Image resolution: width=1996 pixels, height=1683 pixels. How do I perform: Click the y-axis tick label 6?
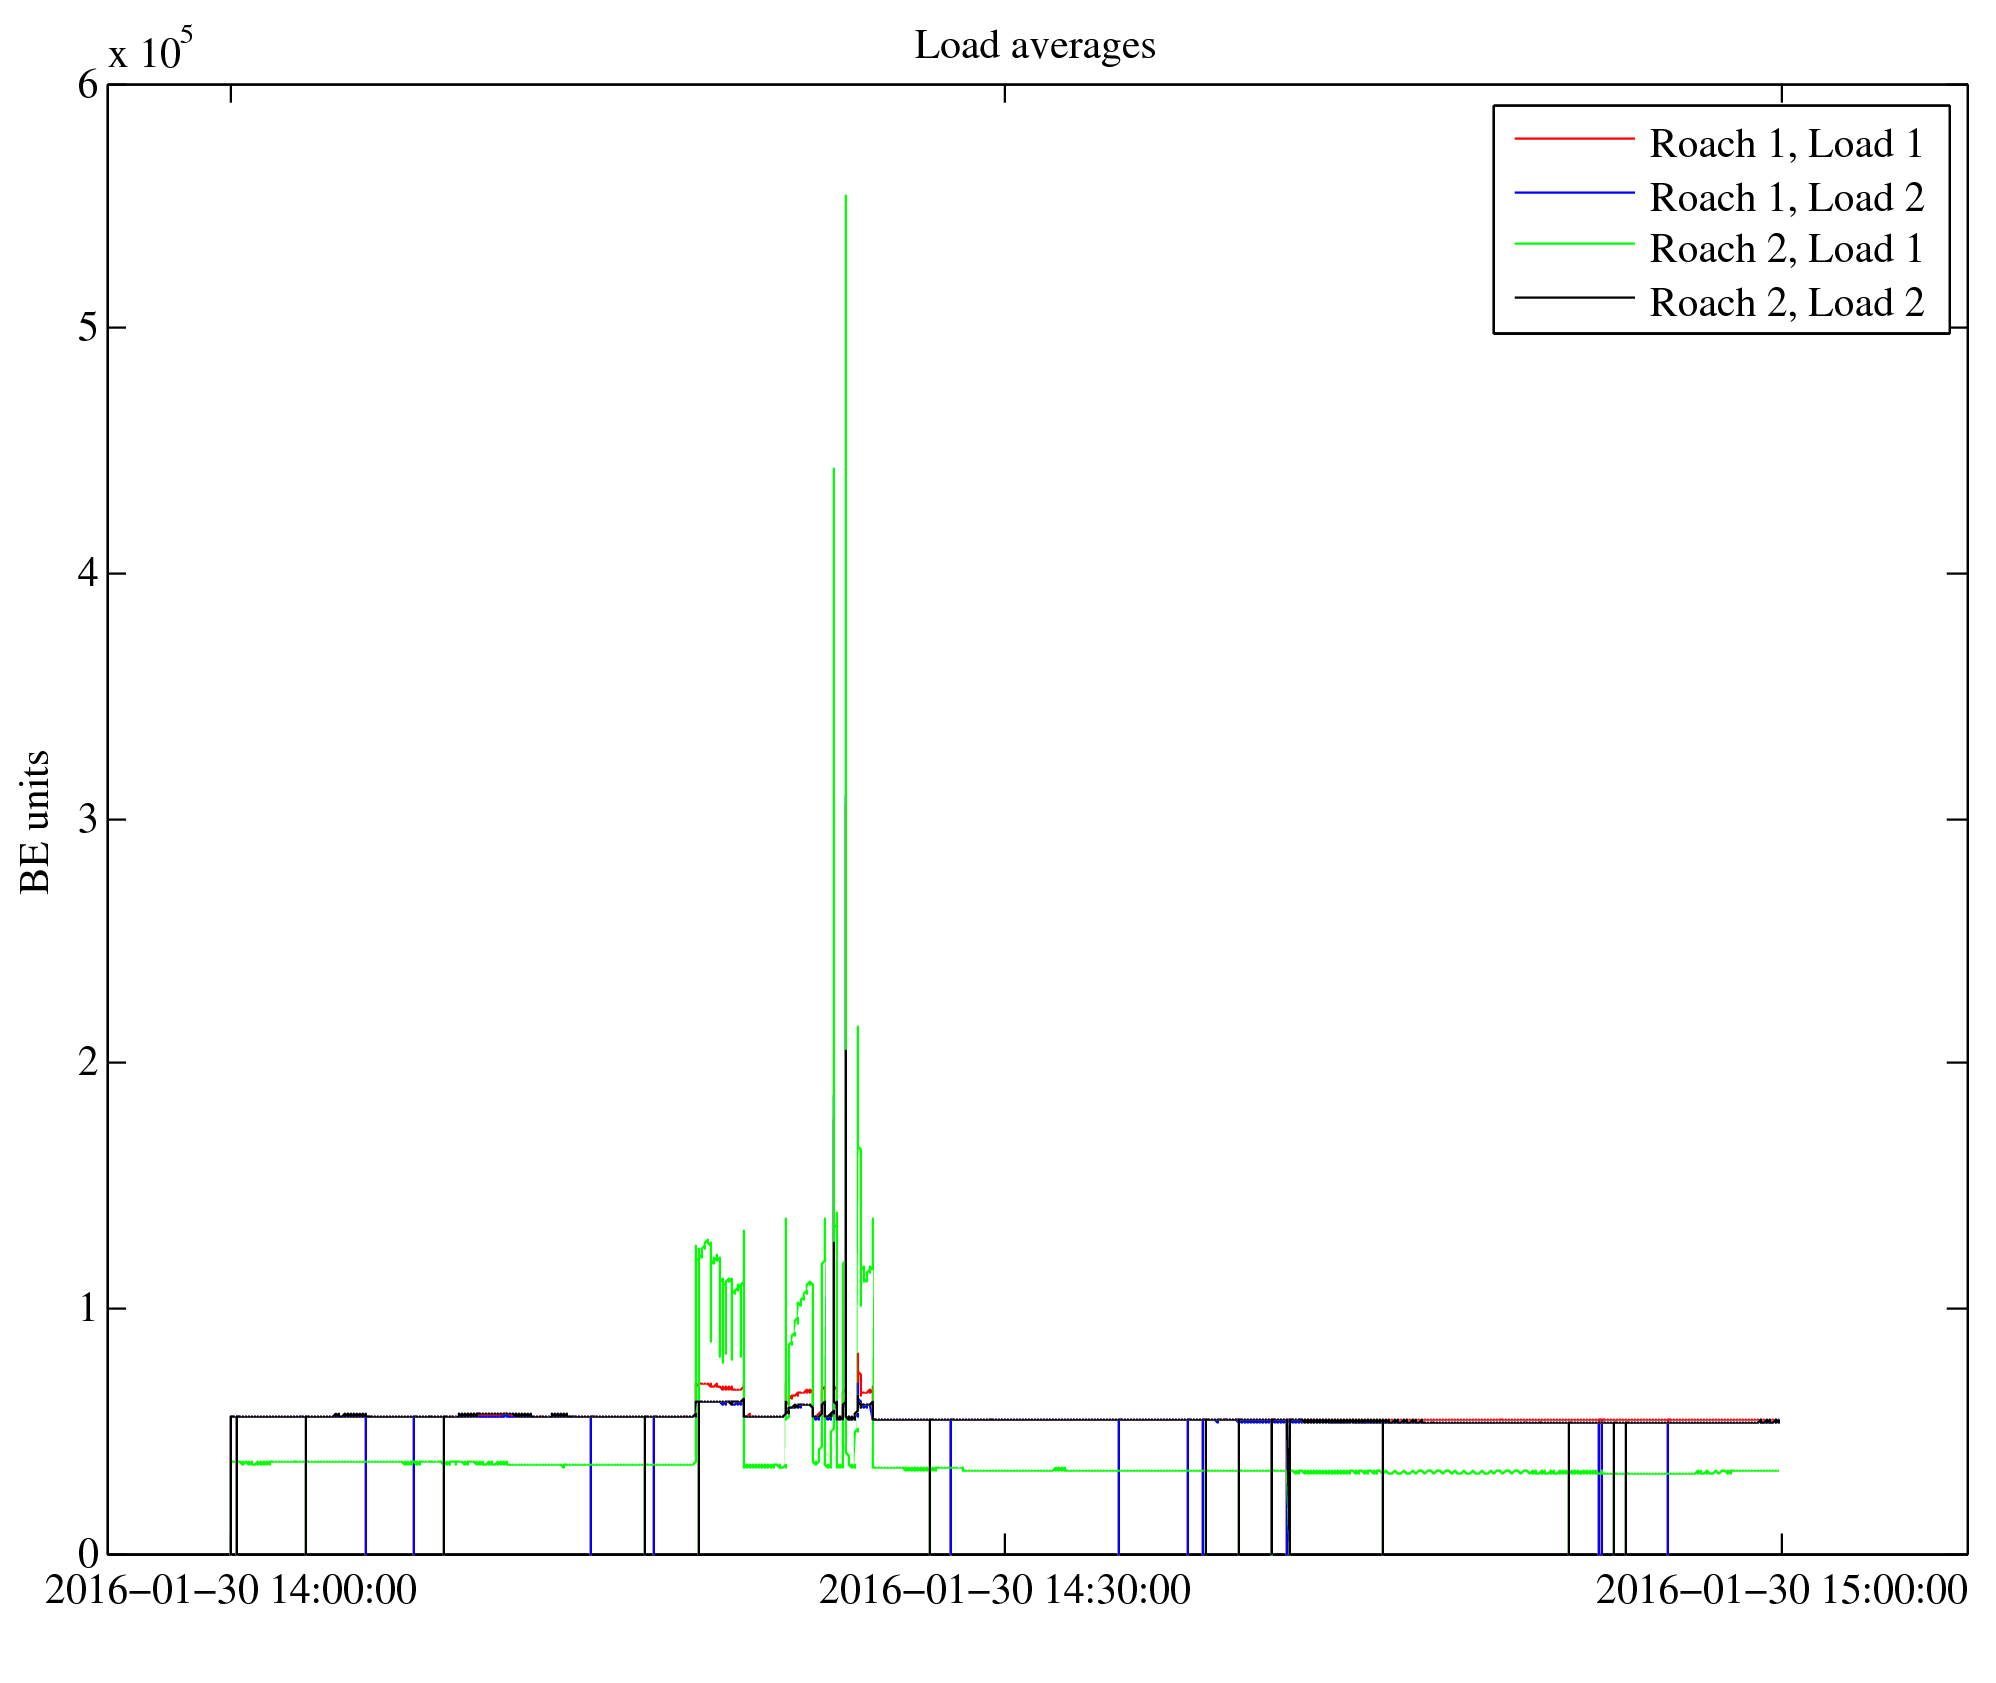(x=88, y=85)
